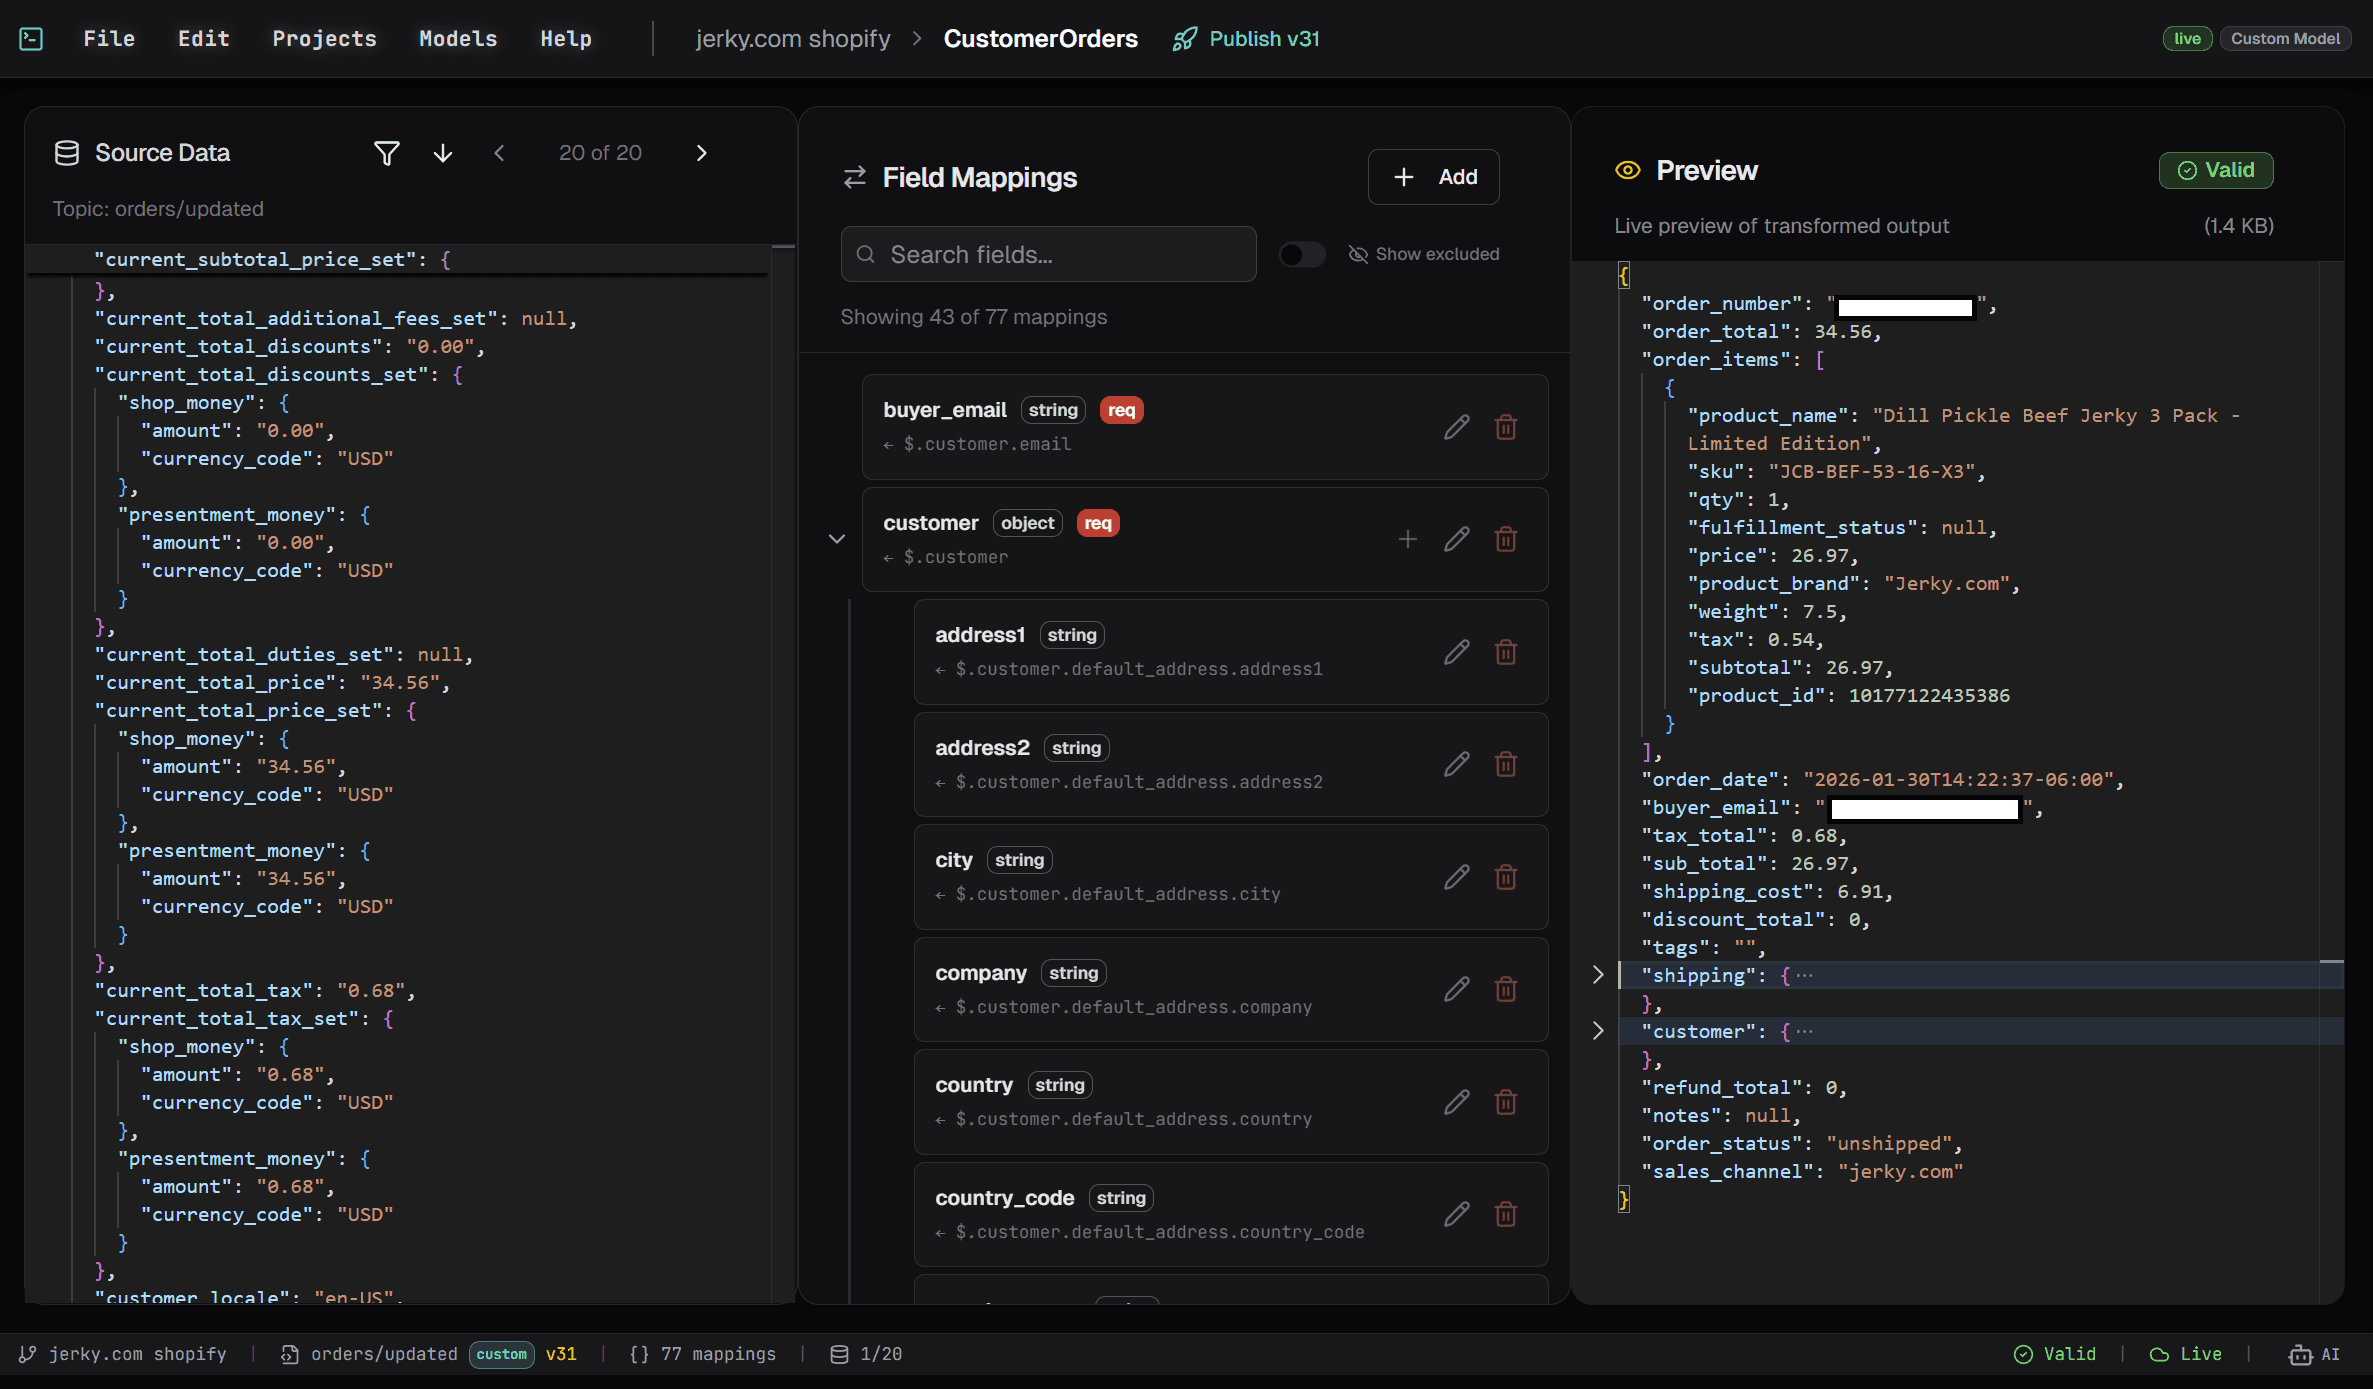Click the filter icon in Source Data
This screenshot has height=1389, width=2373.
pyautogui.click(x=386, y=153)
